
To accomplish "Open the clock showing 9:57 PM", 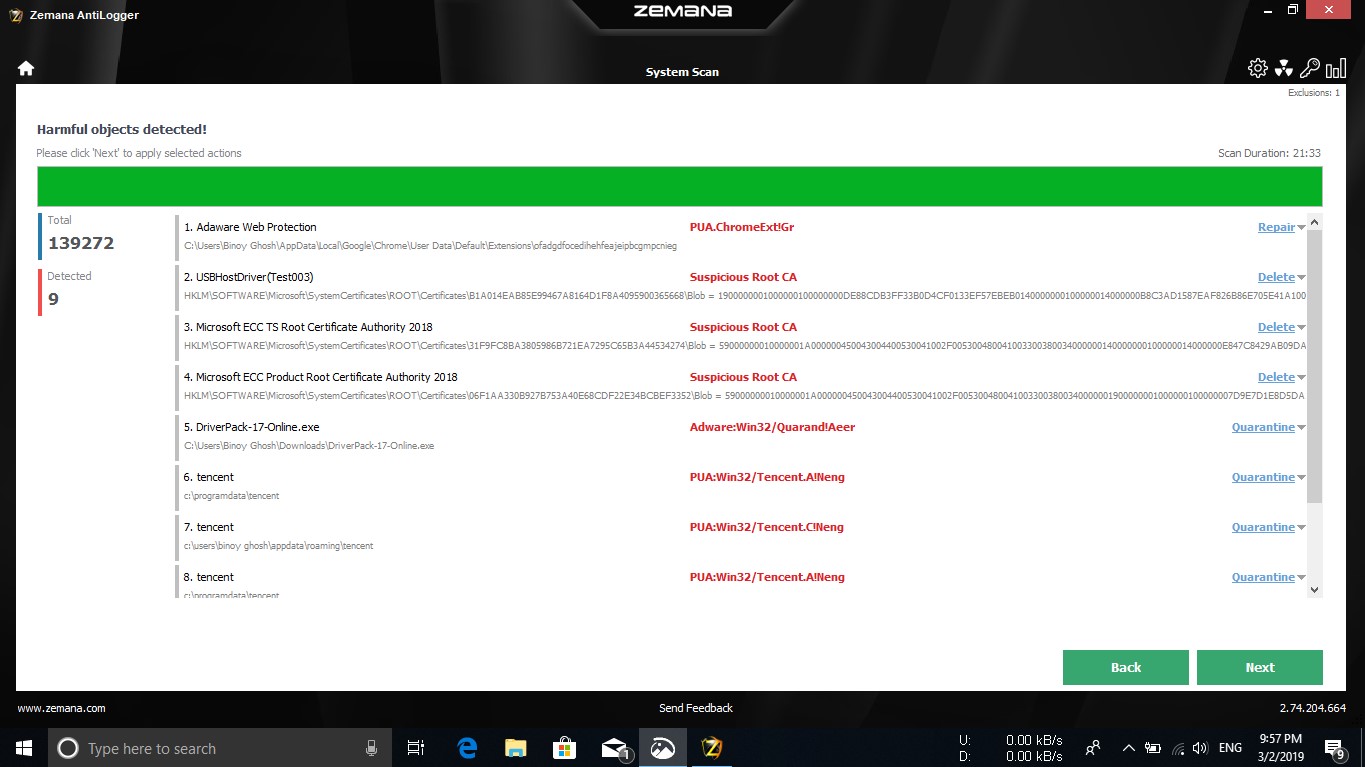I will coord(1280,748).
